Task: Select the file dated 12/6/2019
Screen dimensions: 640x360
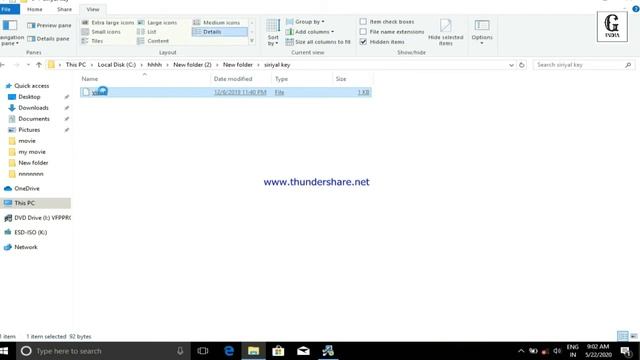Action: coord(226,92)
